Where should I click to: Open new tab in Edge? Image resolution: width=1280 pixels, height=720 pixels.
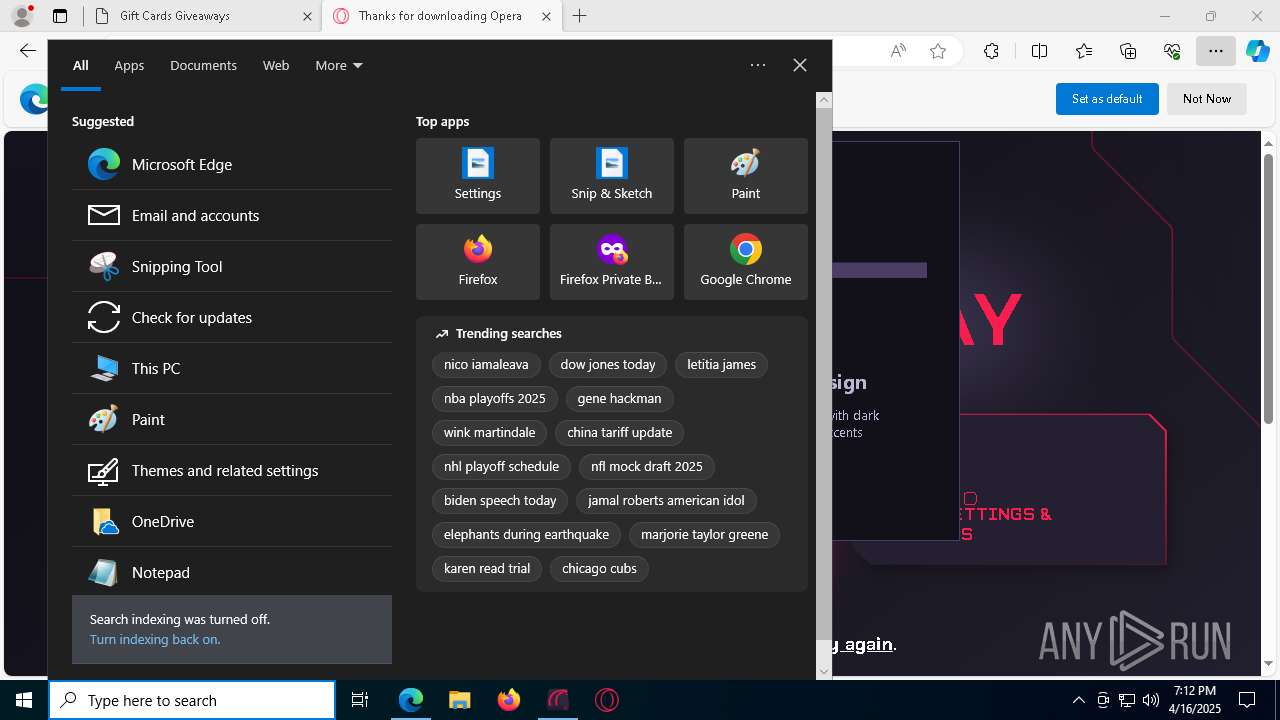point(580,16)
